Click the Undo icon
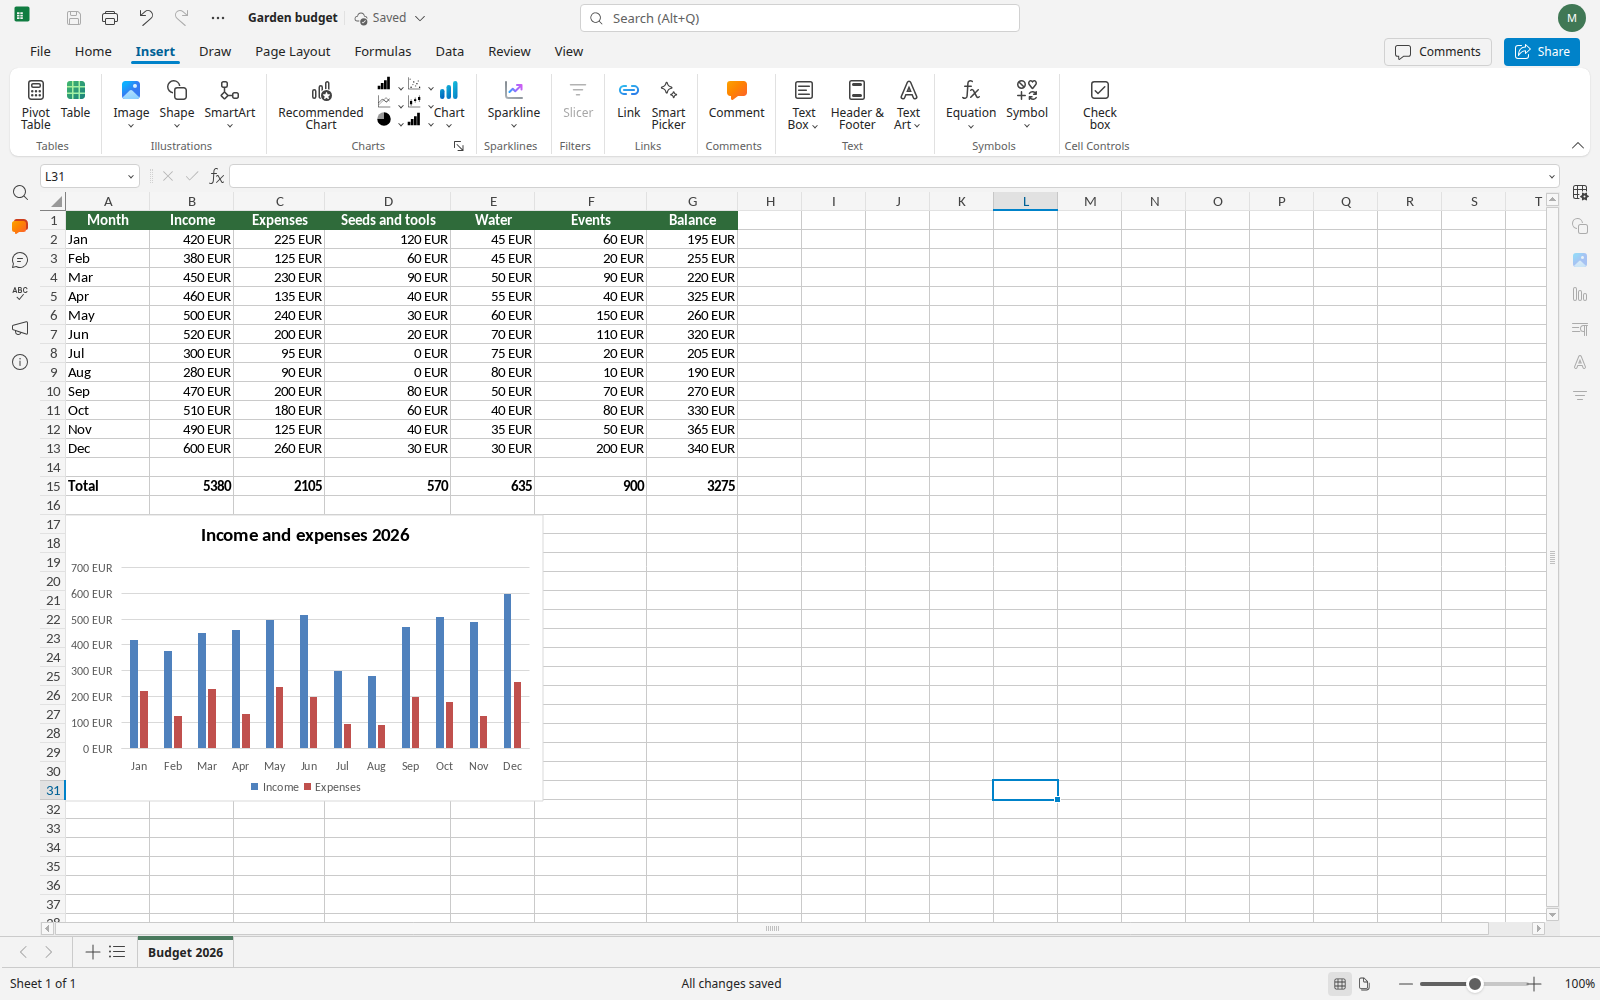 point(146,18)
